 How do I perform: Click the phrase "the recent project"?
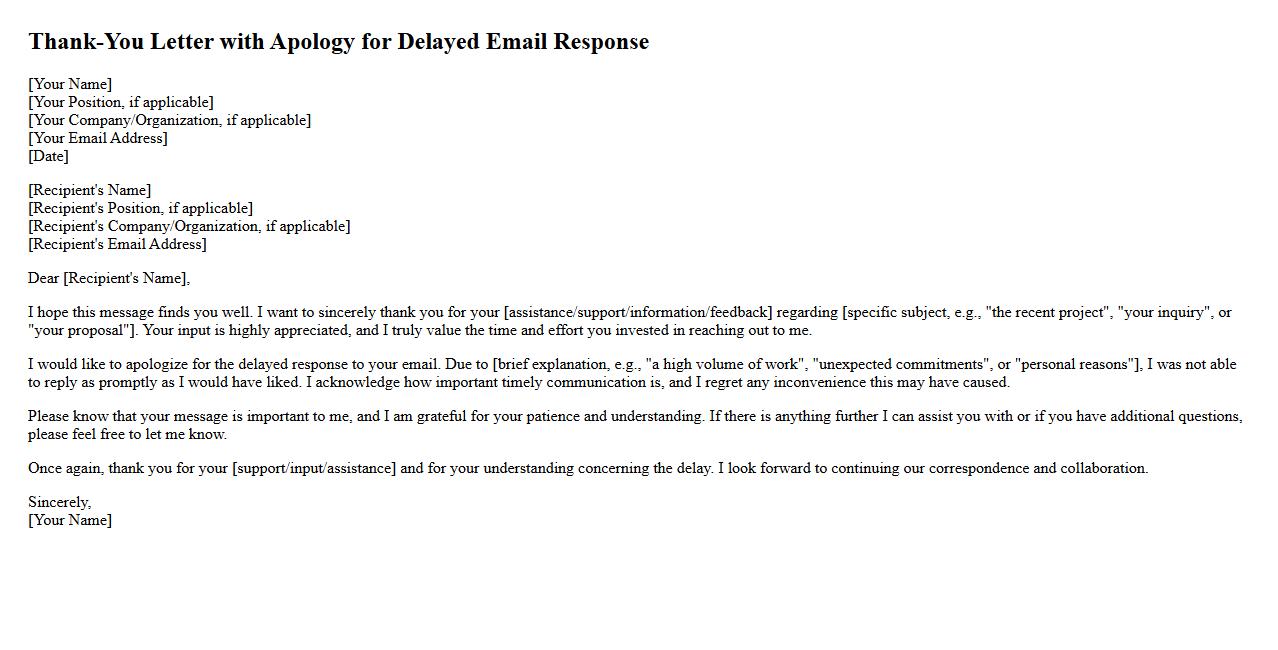[x=1049, y=312]
